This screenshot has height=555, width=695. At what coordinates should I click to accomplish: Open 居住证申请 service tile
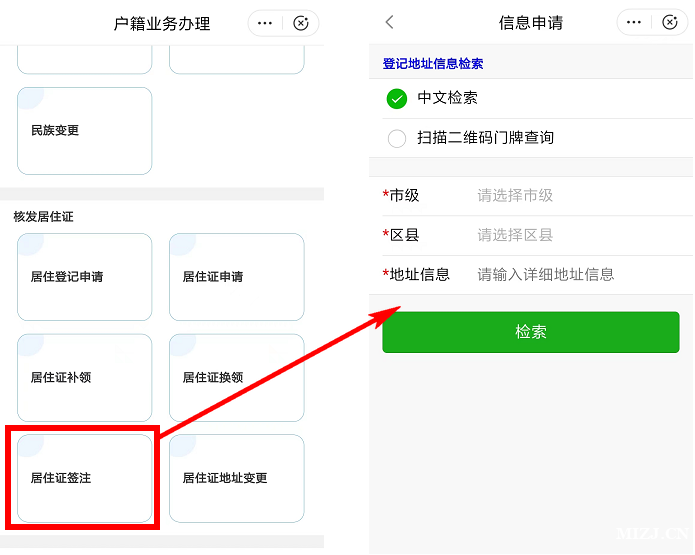[x=236, y=277]
